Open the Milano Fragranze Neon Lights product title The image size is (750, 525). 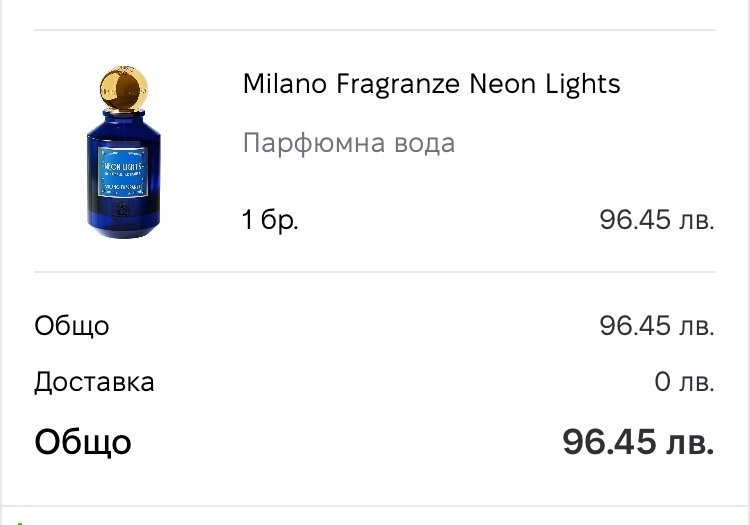[x=431, y=84]
